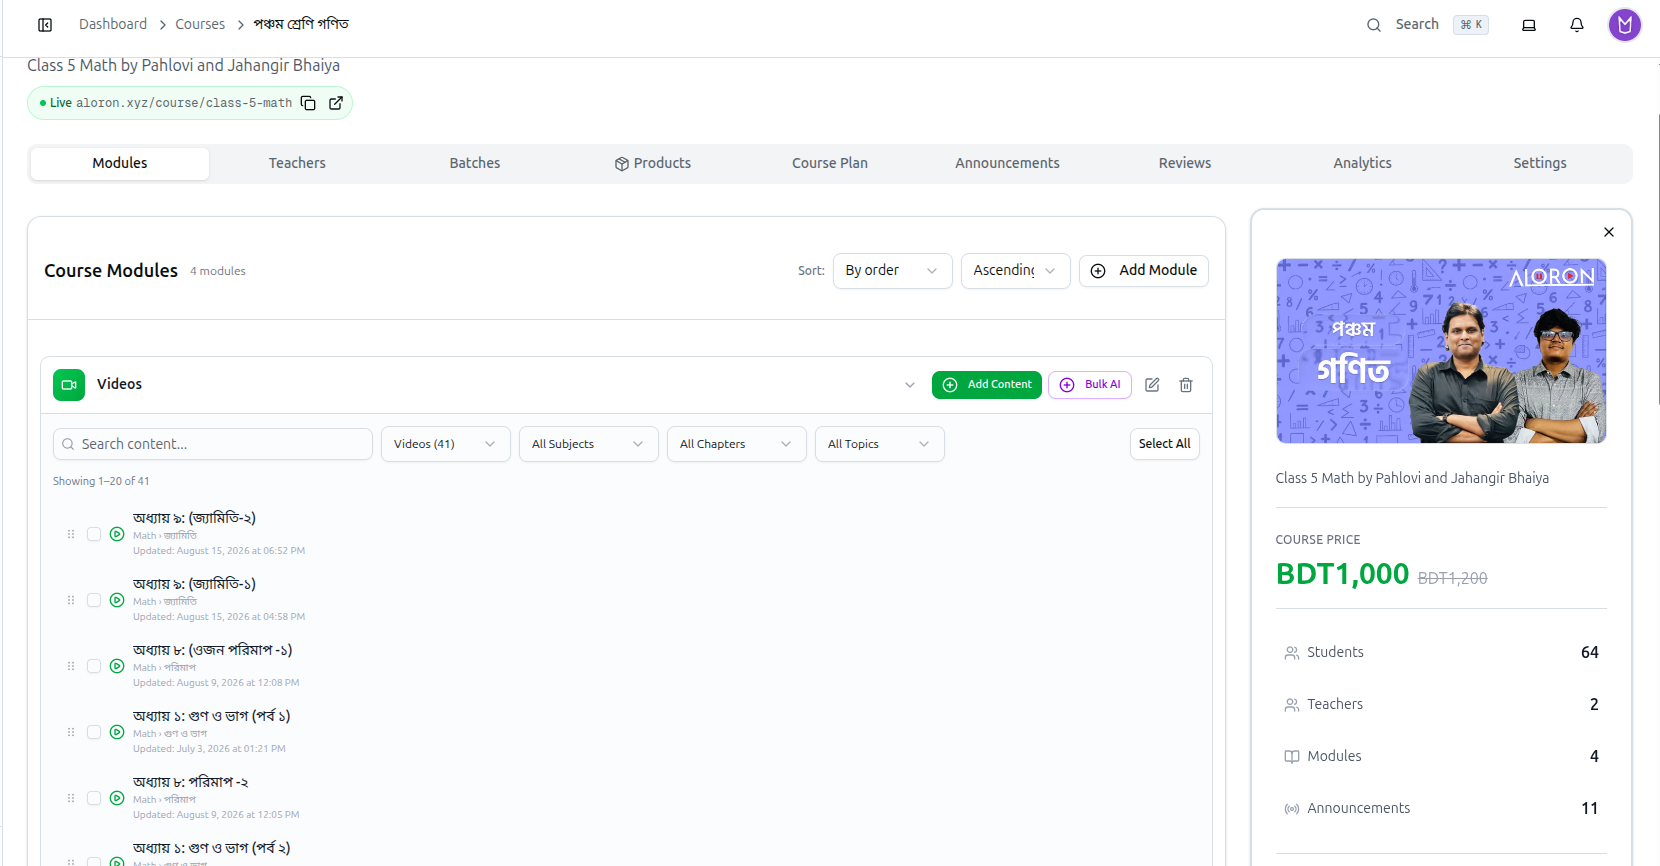Click drag handle of ওজন পরিমাপ -১ row
This screenshot has width=1660, height=866.
click(71, 666)
